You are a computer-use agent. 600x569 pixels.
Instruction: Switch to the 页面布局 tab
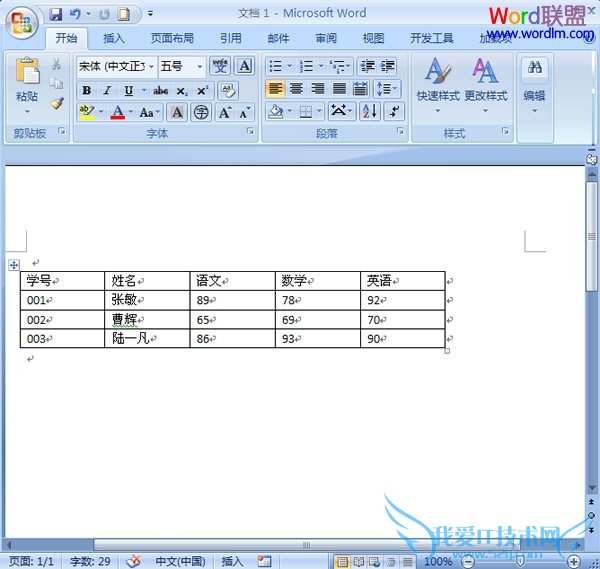(172, 38)
